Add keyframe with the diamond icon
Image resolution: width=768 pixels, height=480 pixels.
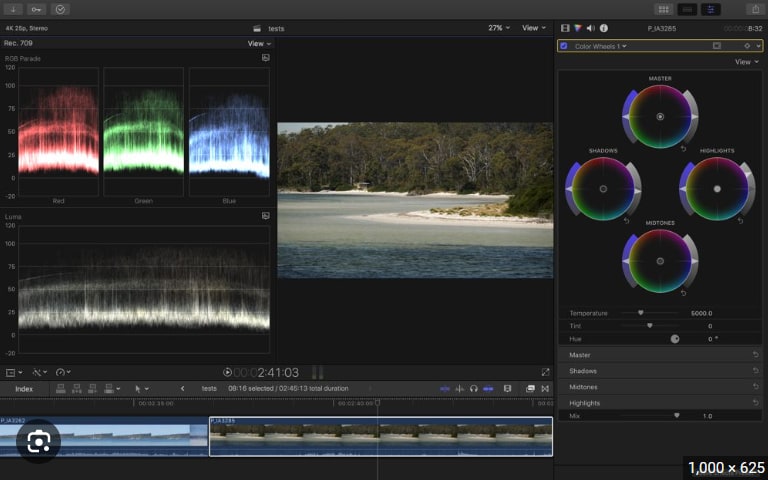pos(747,46)
